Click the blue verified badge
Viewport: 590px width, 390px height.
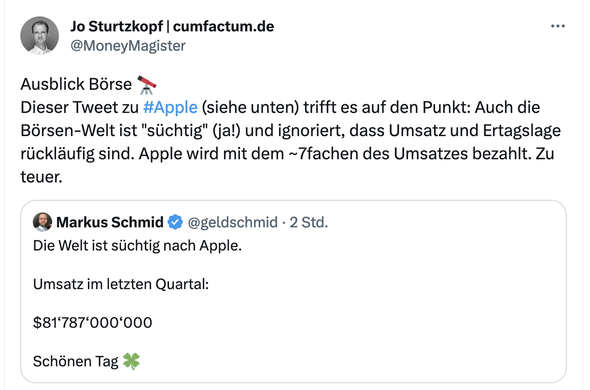[x=175, y=222]
